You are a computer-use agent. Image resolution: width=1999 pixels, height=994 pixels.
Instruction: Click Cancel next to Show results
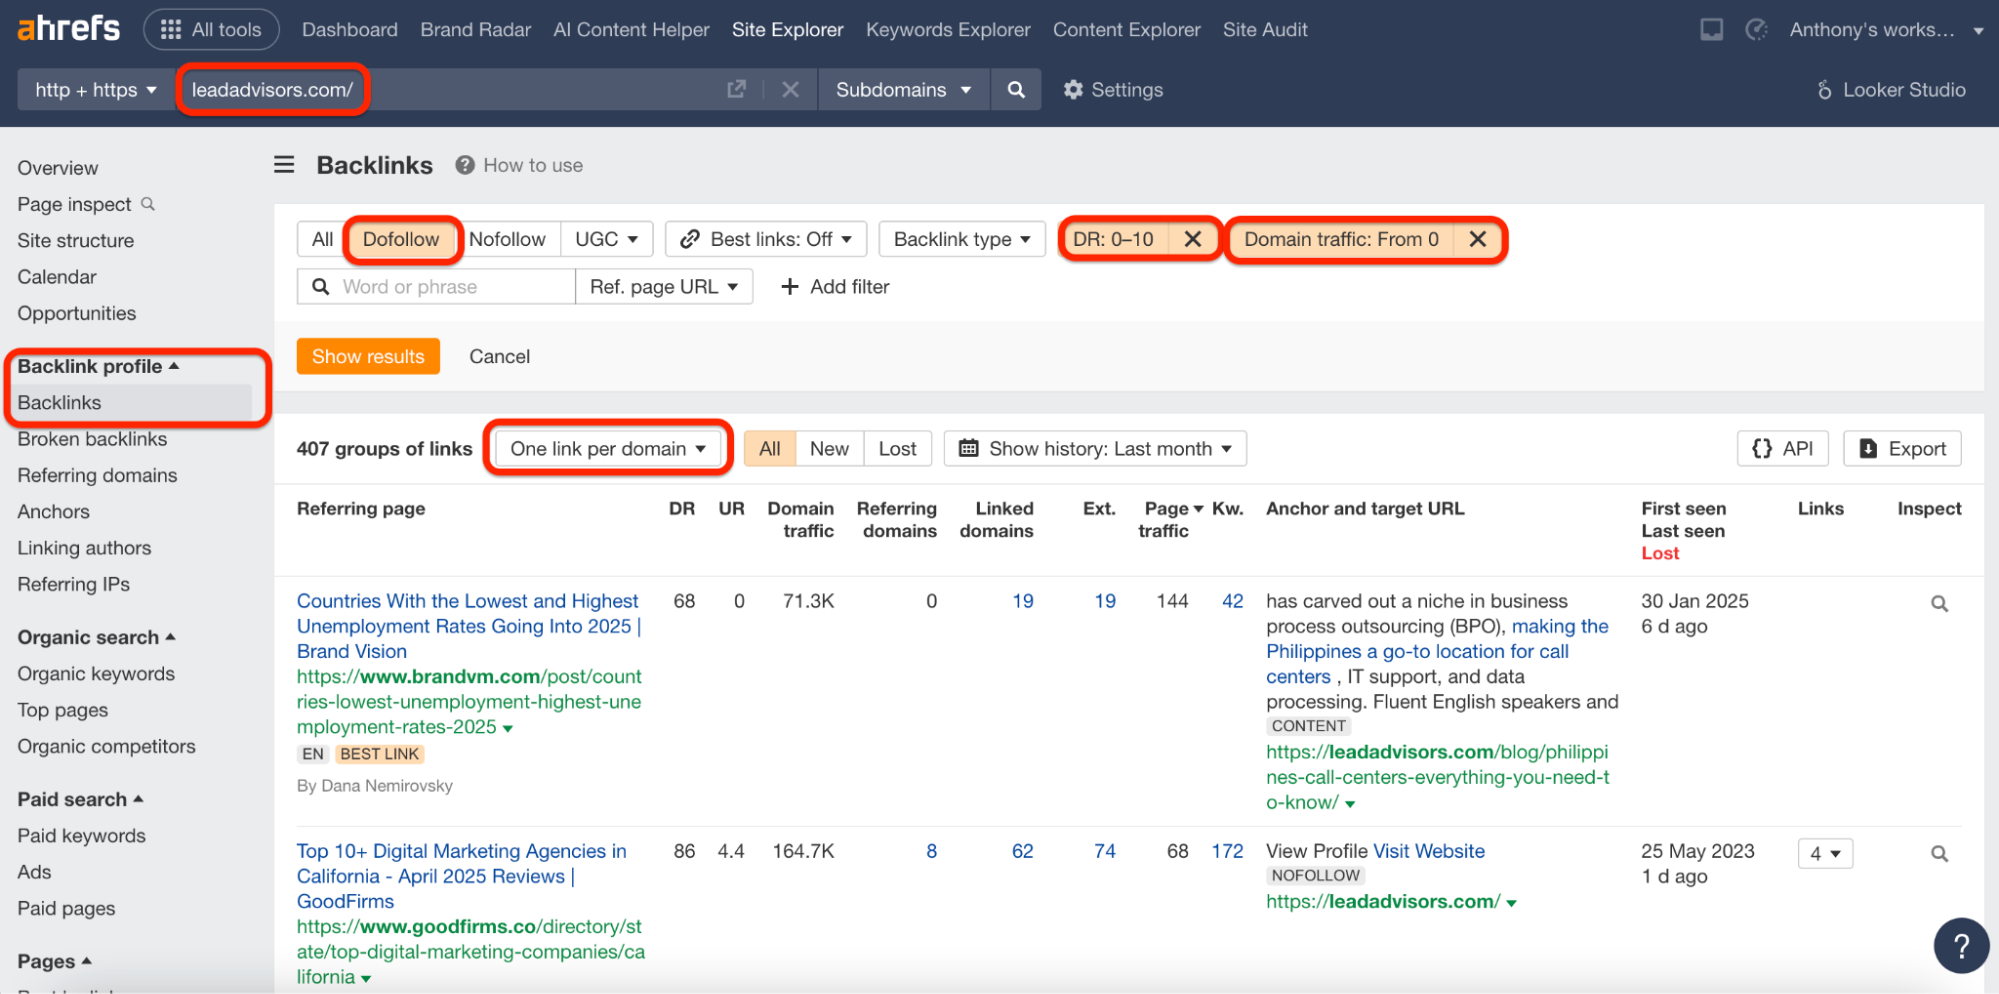point(499,356)
